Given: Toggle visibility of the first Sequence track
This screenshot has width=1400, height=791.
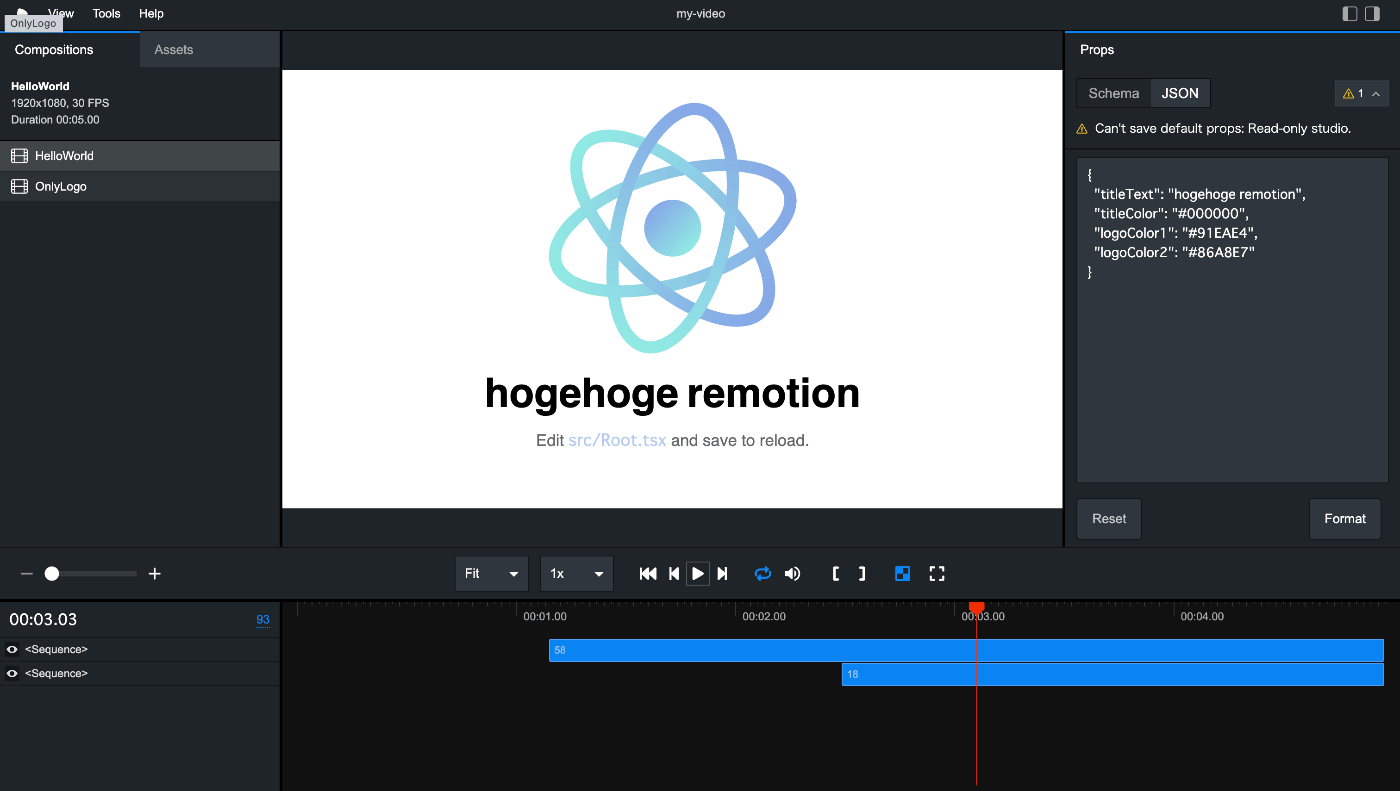Looking at the screenshot, I should (12, 650).
